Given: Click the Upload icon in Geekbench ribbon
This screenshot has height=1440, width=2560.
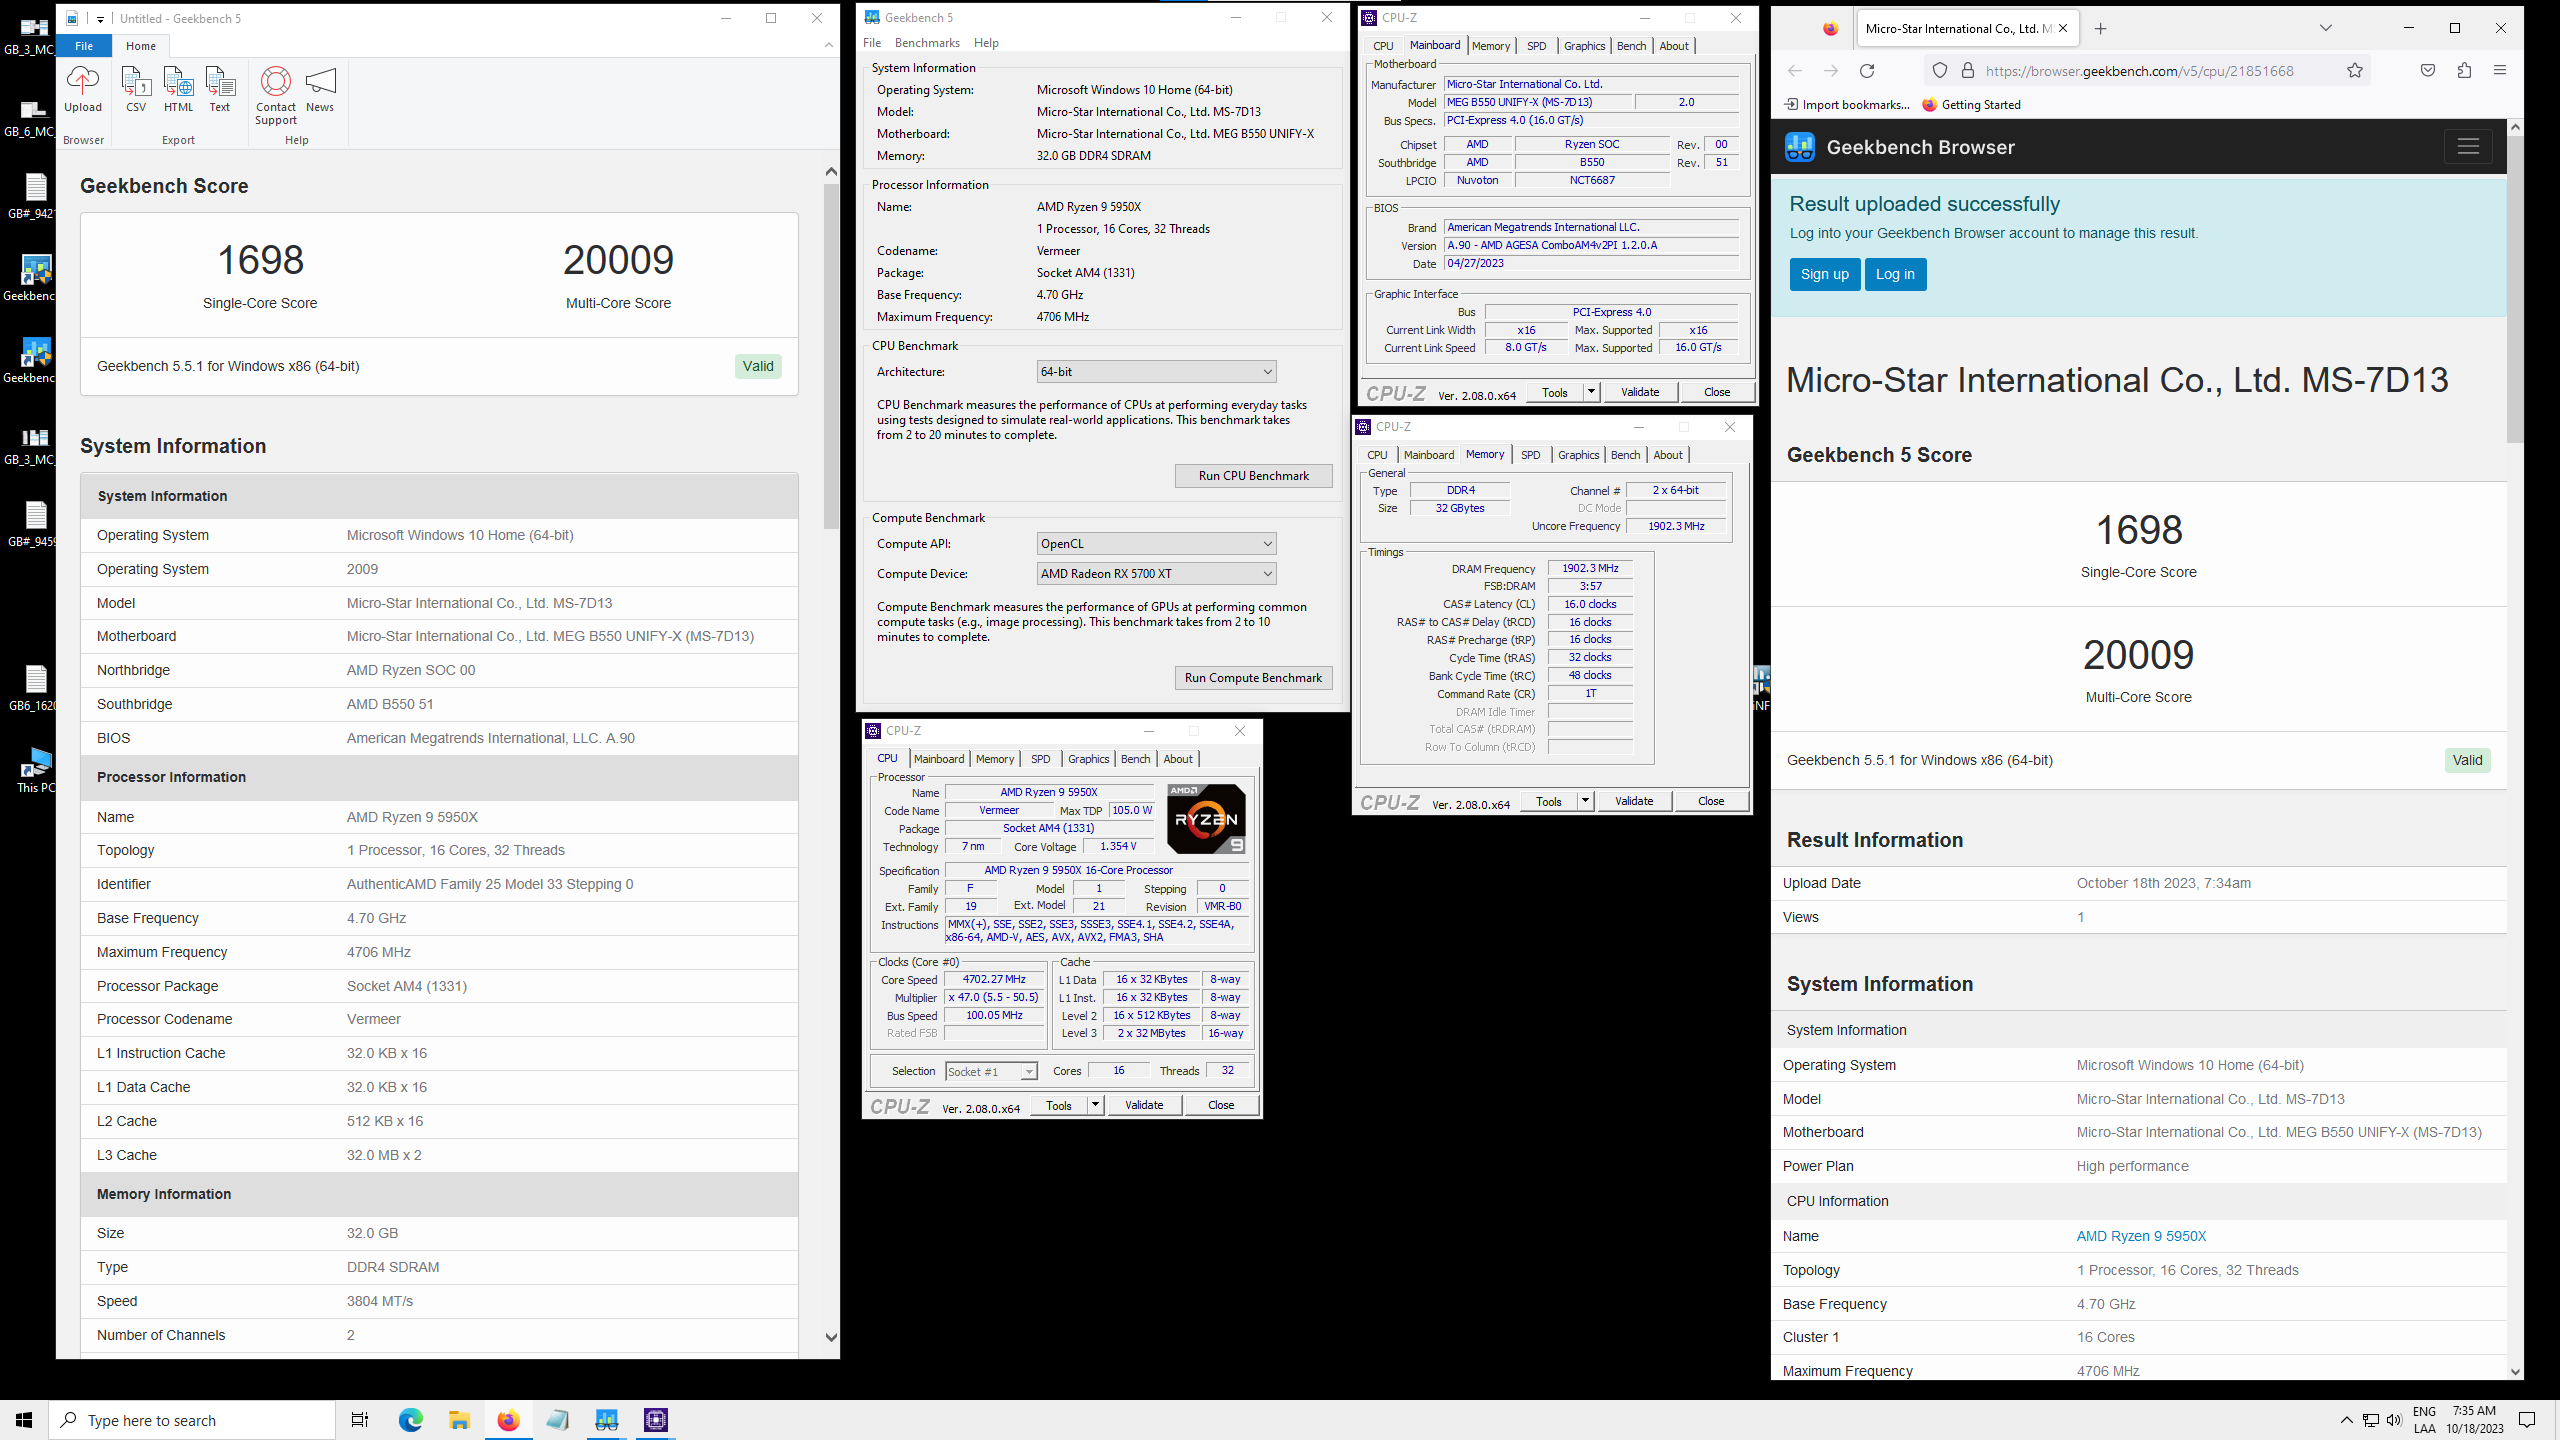Looking at the screenshot, I should coord(83,90).
